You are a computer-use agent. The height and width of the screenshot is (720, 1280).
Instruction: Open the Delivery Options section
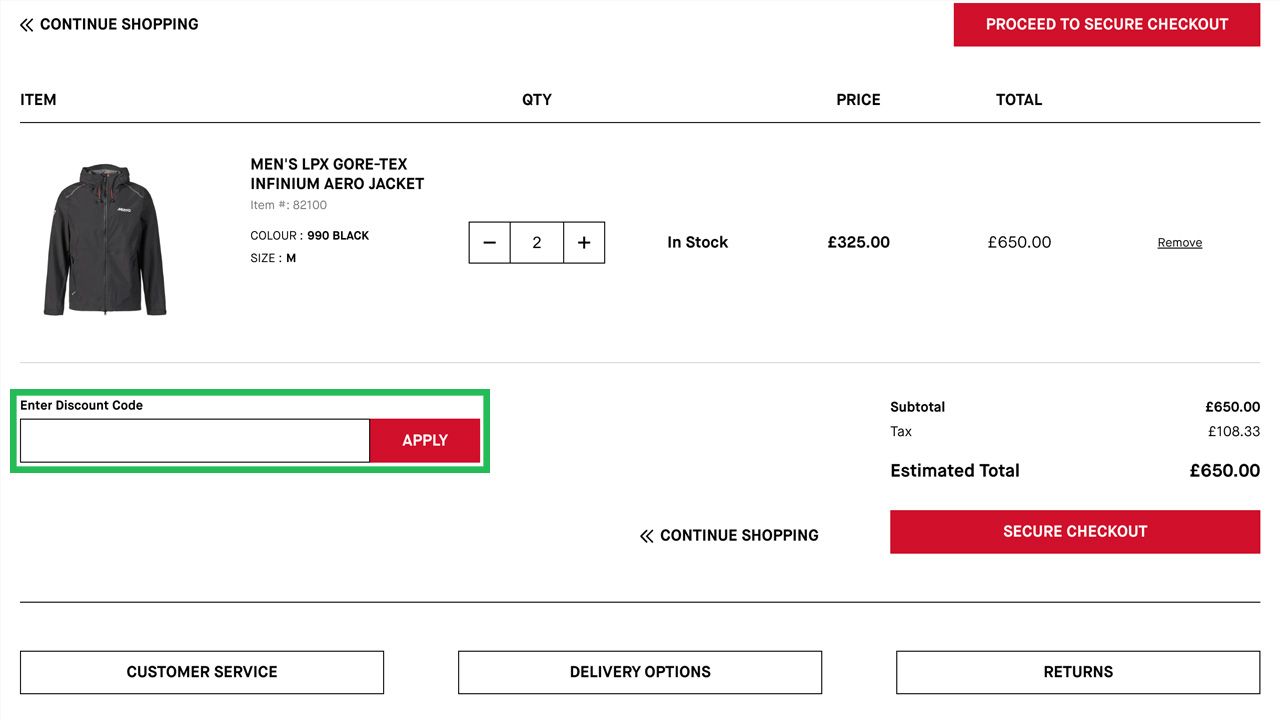point(640,672)
